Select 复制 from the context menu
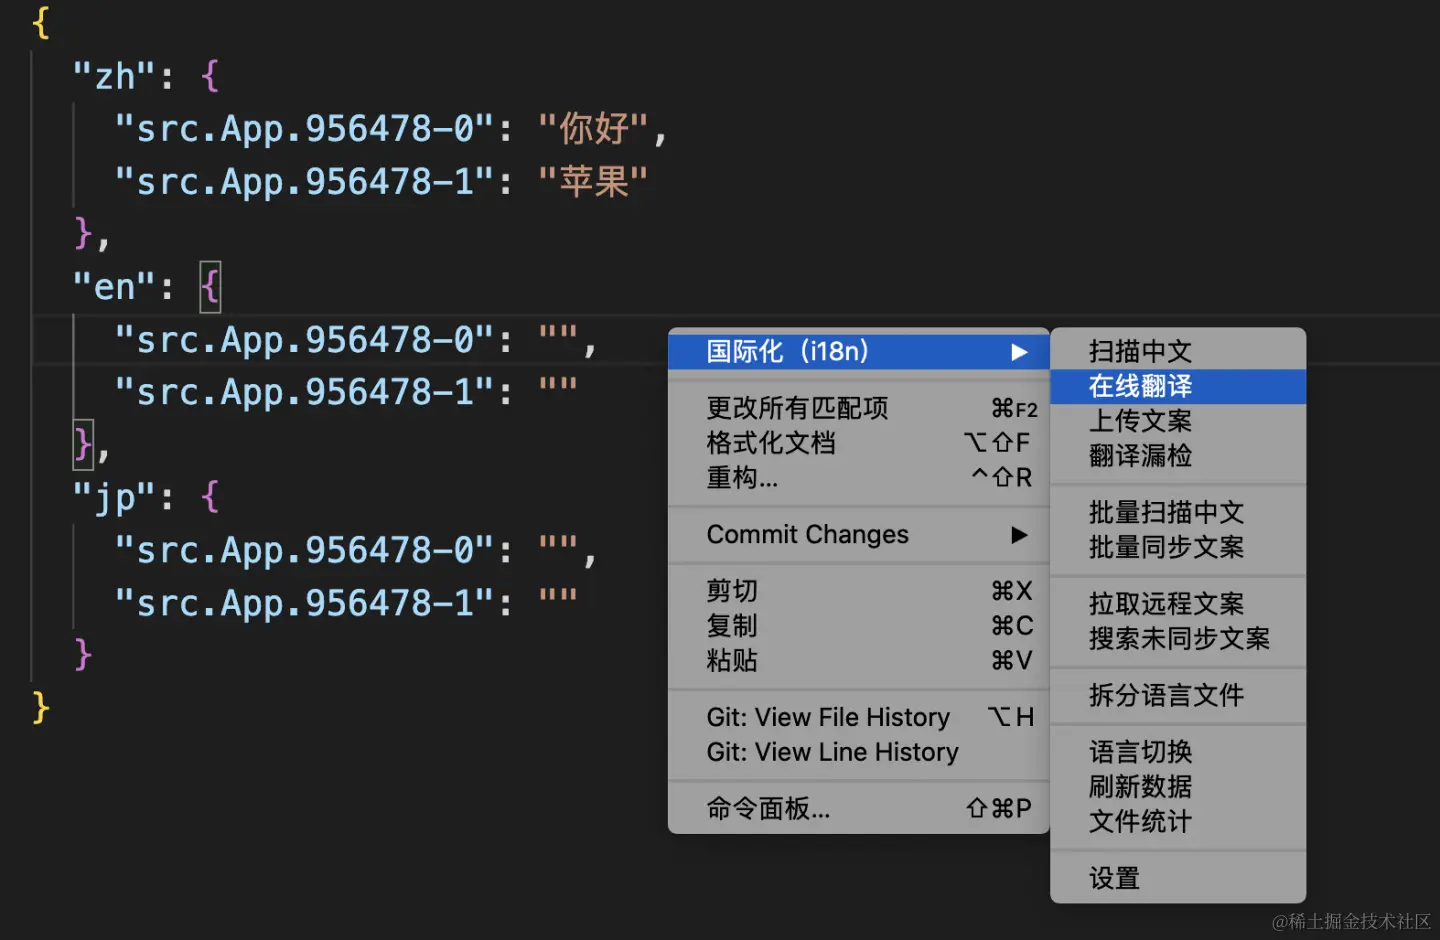This screenshot has height=940, width=1440. point(858,626)
